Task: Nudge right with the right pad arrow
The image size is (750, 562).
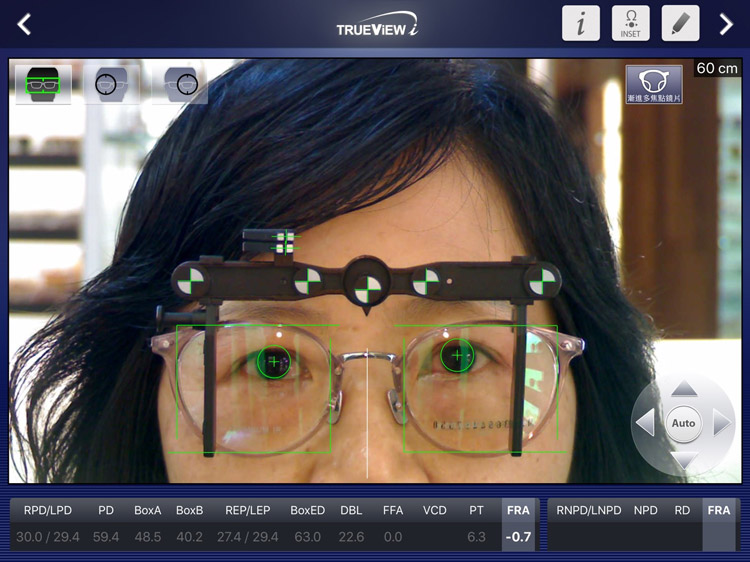Action: [x=722, y=423]
